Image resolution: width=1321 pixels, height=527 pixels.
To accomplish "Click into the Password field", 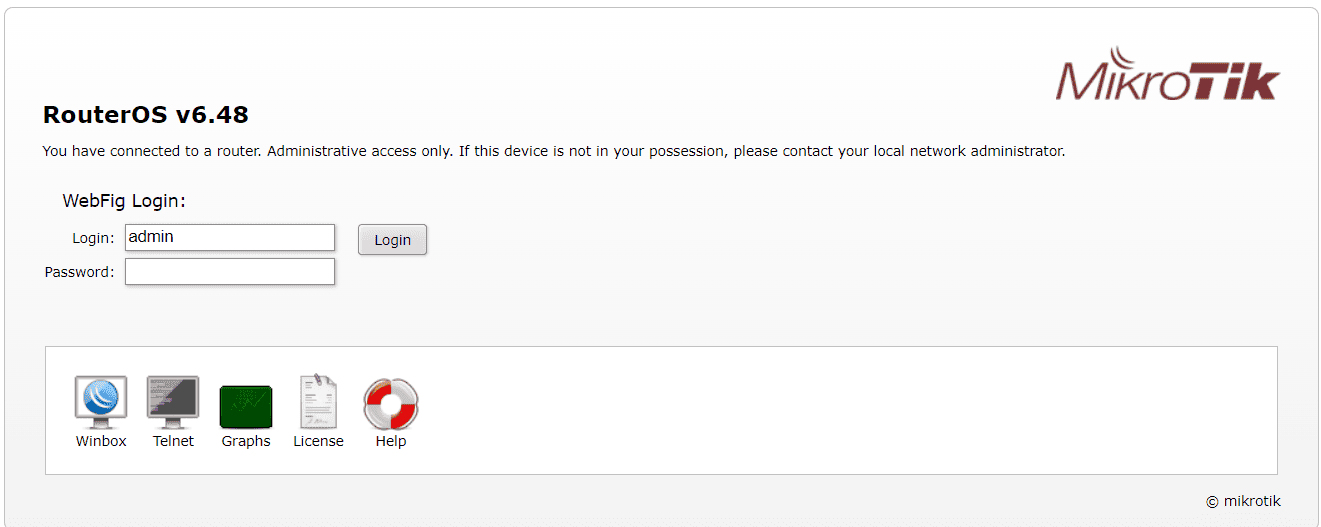I will click(230, 271).
